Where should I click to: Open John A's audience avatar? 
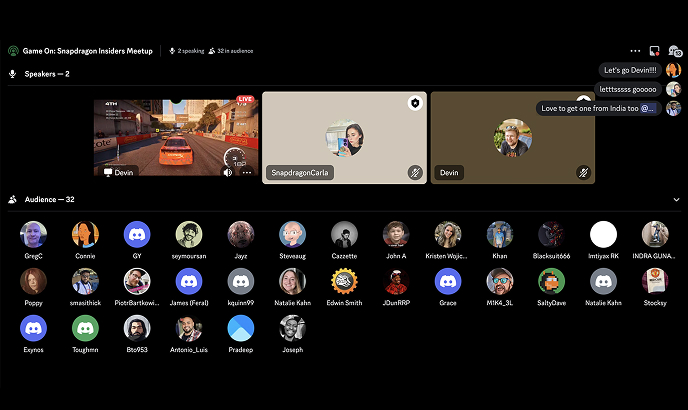pyautogui.click(x=396, y=234)
